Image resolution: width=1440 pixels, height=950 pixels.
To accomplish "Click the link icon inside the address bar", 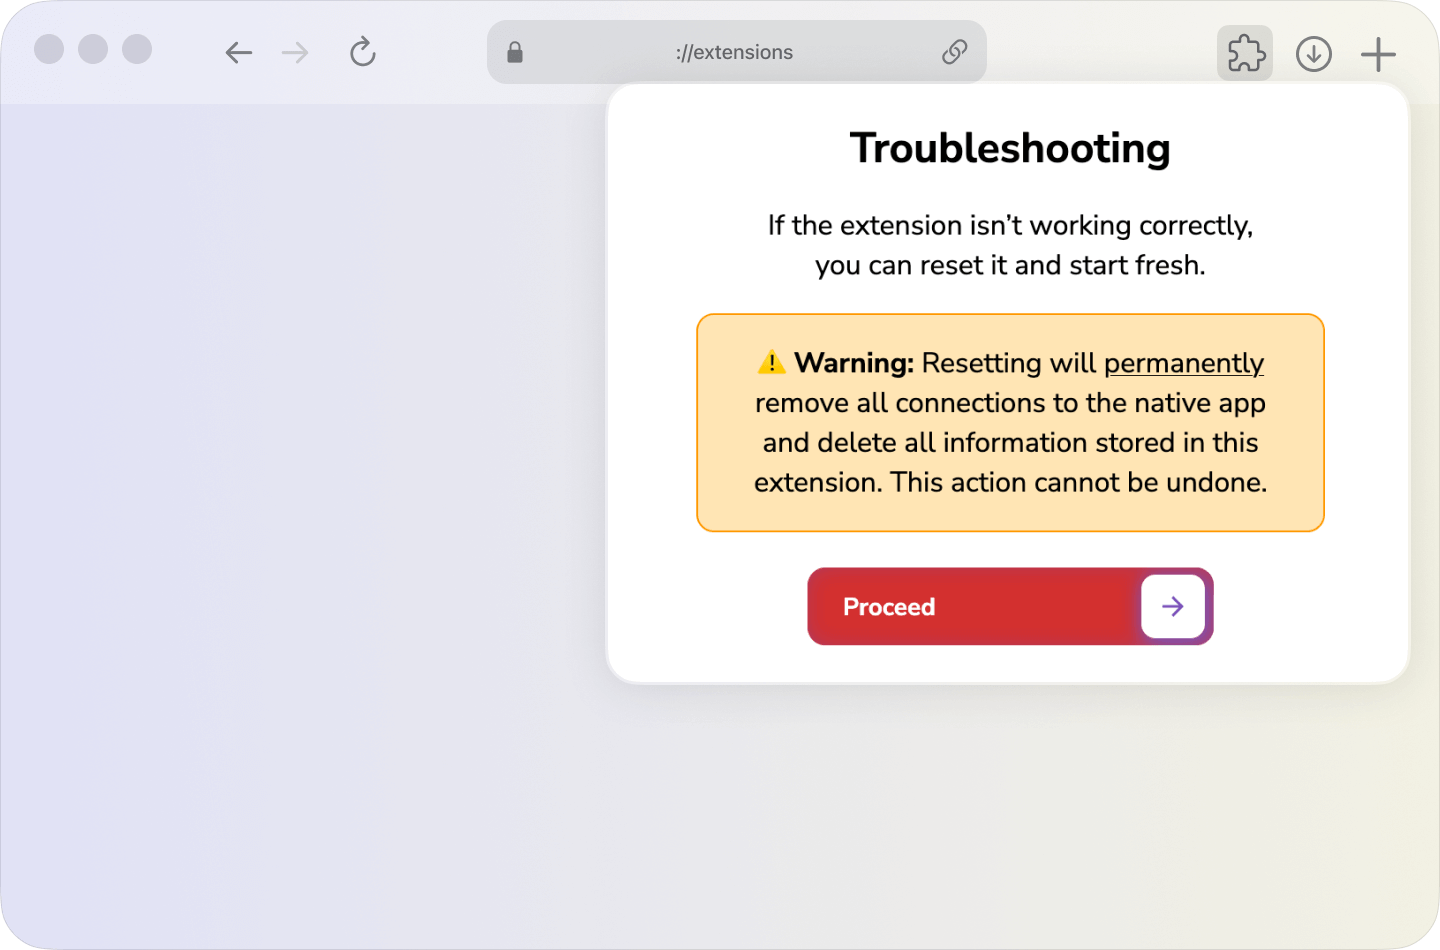I will (x=953, y=51).
